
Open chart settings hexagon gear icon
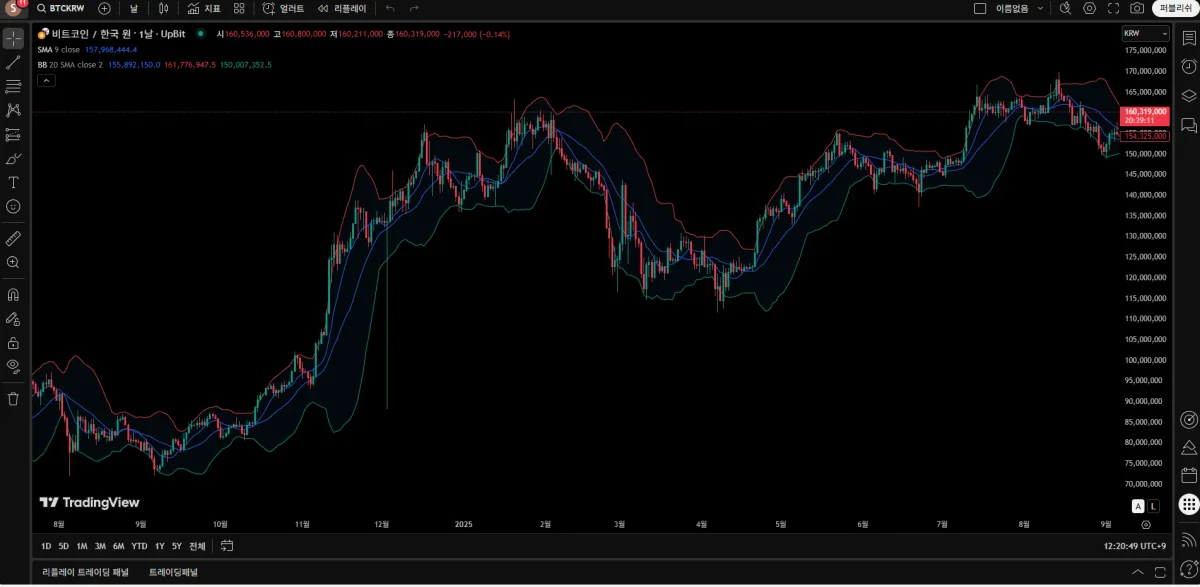(x=1089, y=8)
